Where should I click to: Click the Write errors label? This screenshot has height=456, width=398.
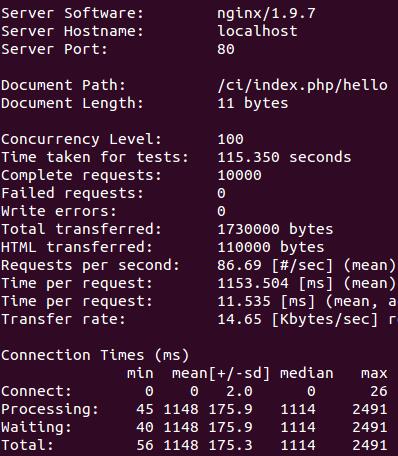[x=59, y=211]
